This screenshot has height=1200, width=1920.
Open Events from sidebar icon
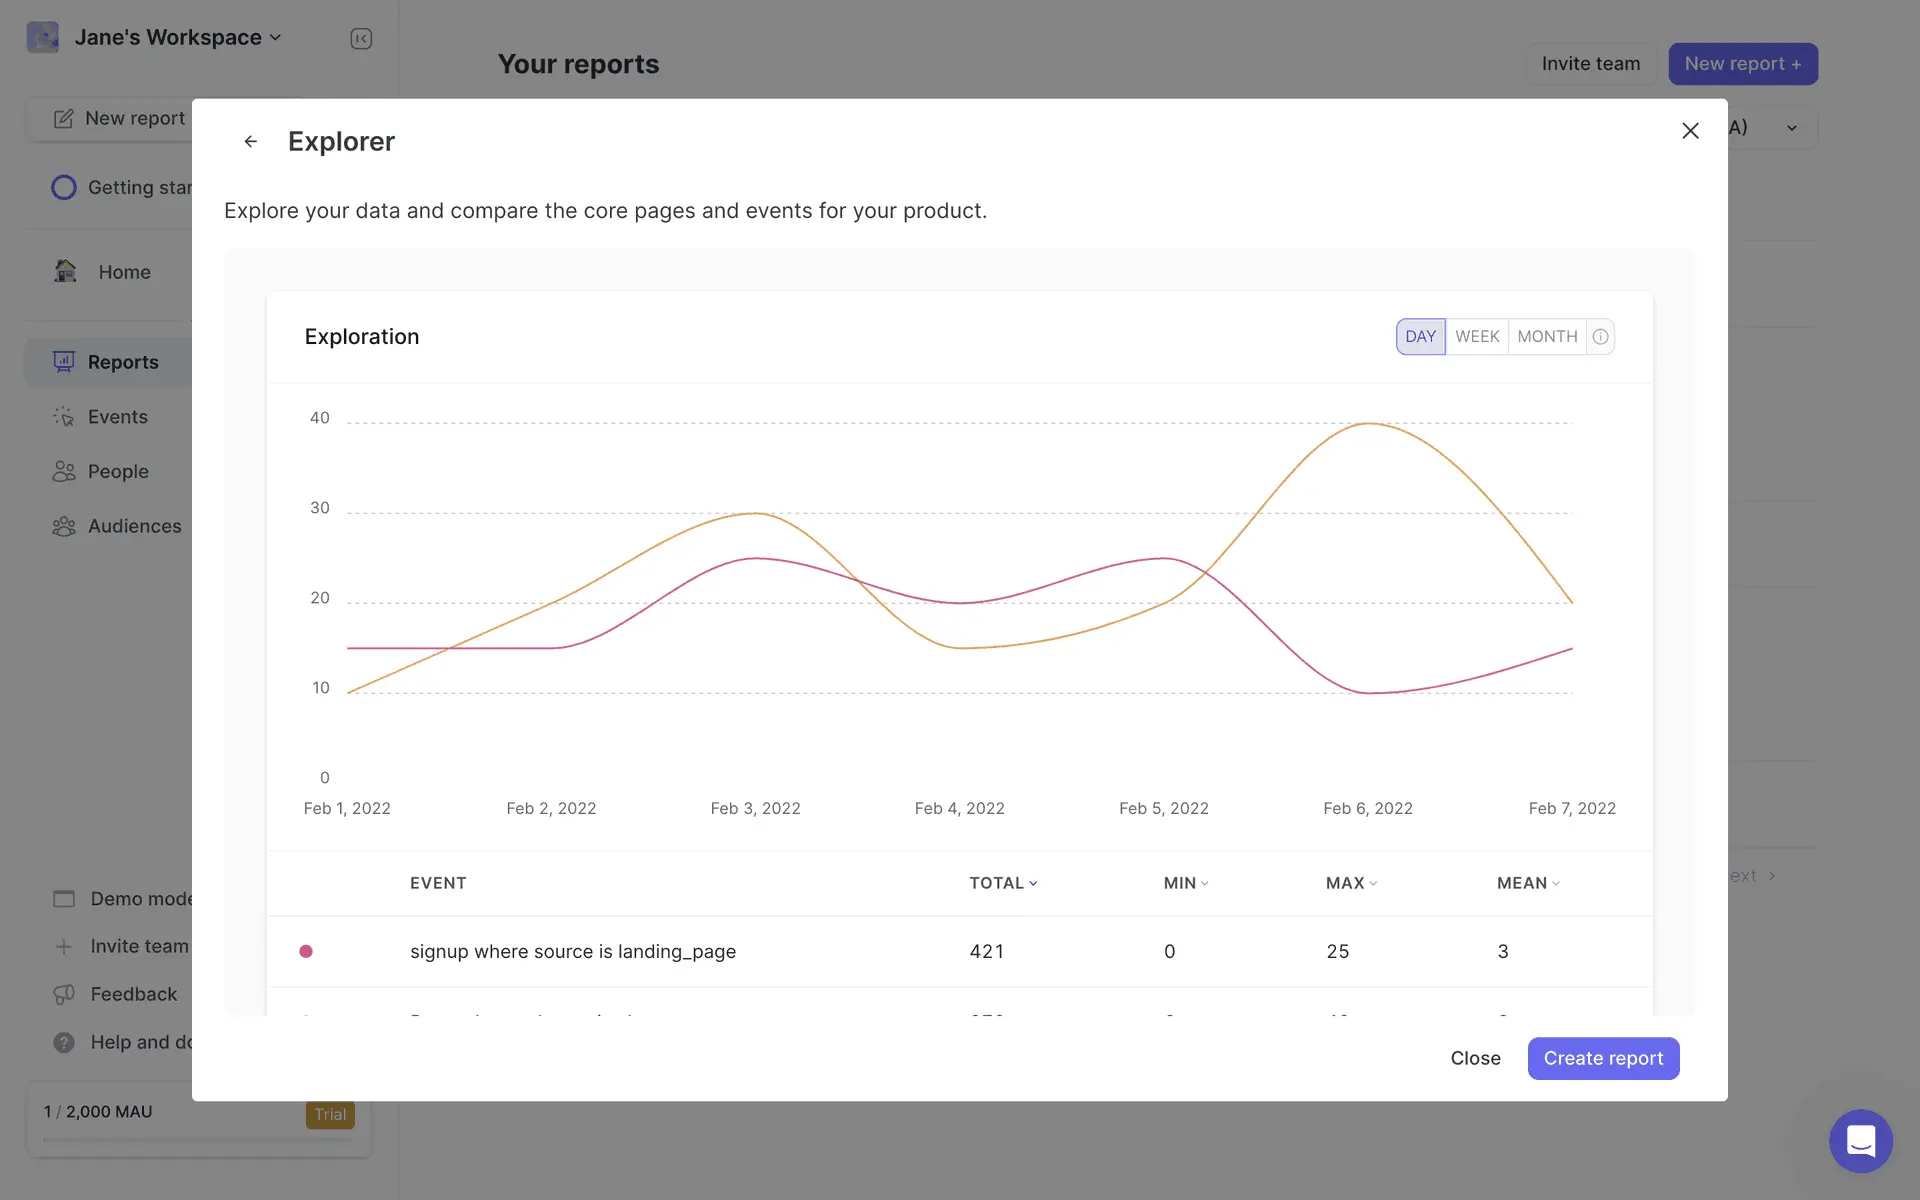pyautogui.click(x=64, y=417)
